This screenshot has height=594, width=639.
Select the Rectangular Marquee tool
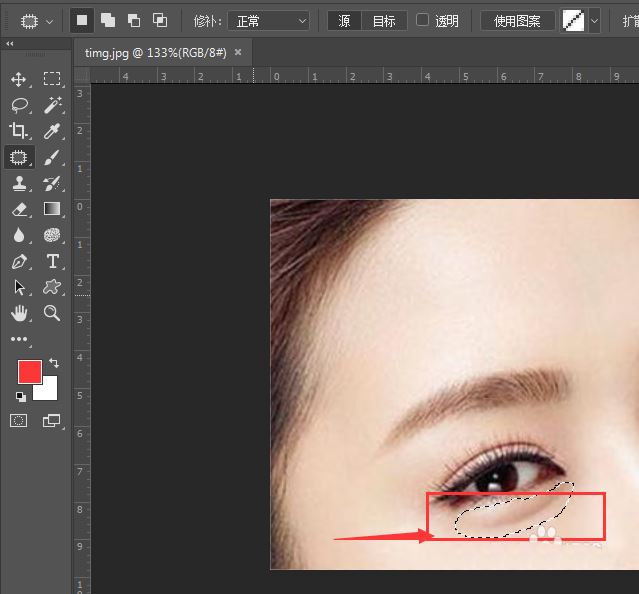[x=52, y=79]
